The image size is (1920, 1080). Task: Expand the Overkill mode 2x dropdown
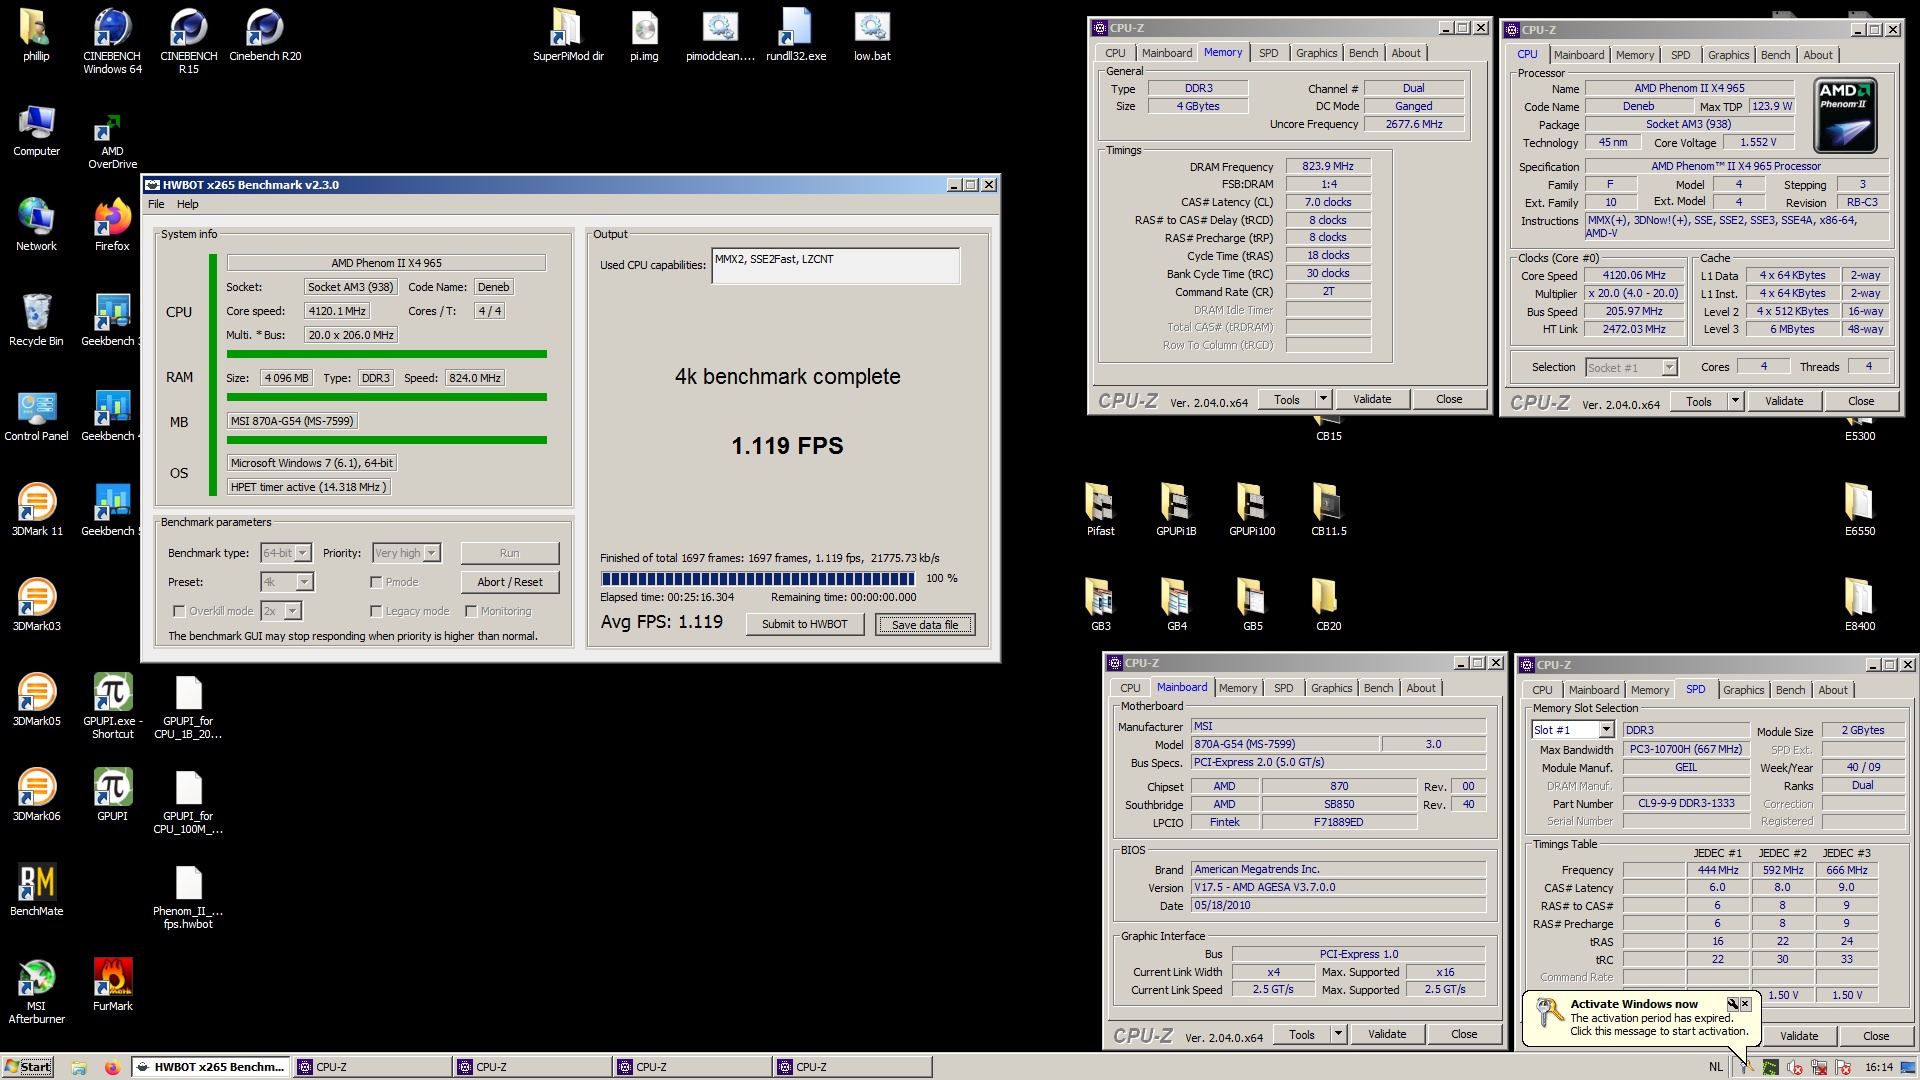coord(292,611)
